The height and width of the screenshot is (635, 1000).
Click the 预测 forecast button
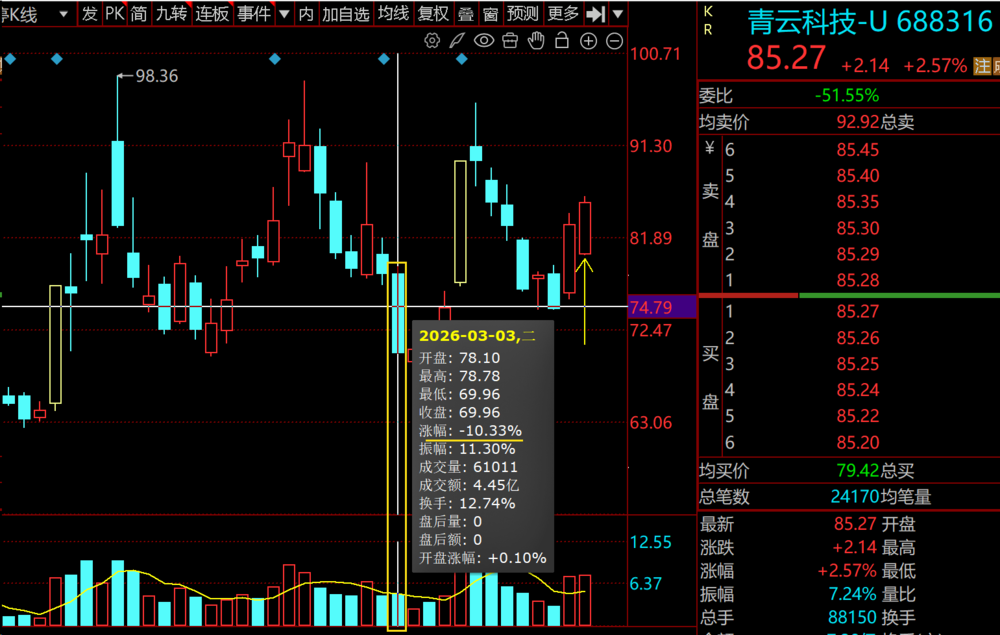click(x=522, y=14)
